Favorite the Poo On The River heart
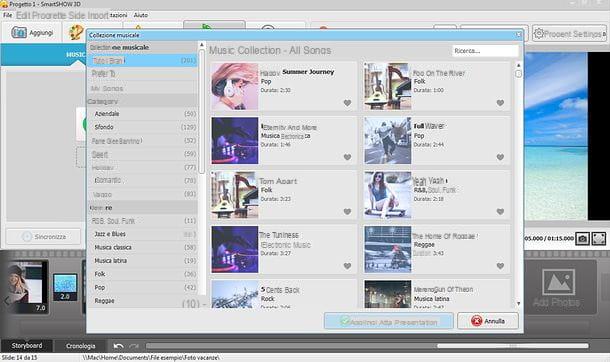 click(500, 103)
